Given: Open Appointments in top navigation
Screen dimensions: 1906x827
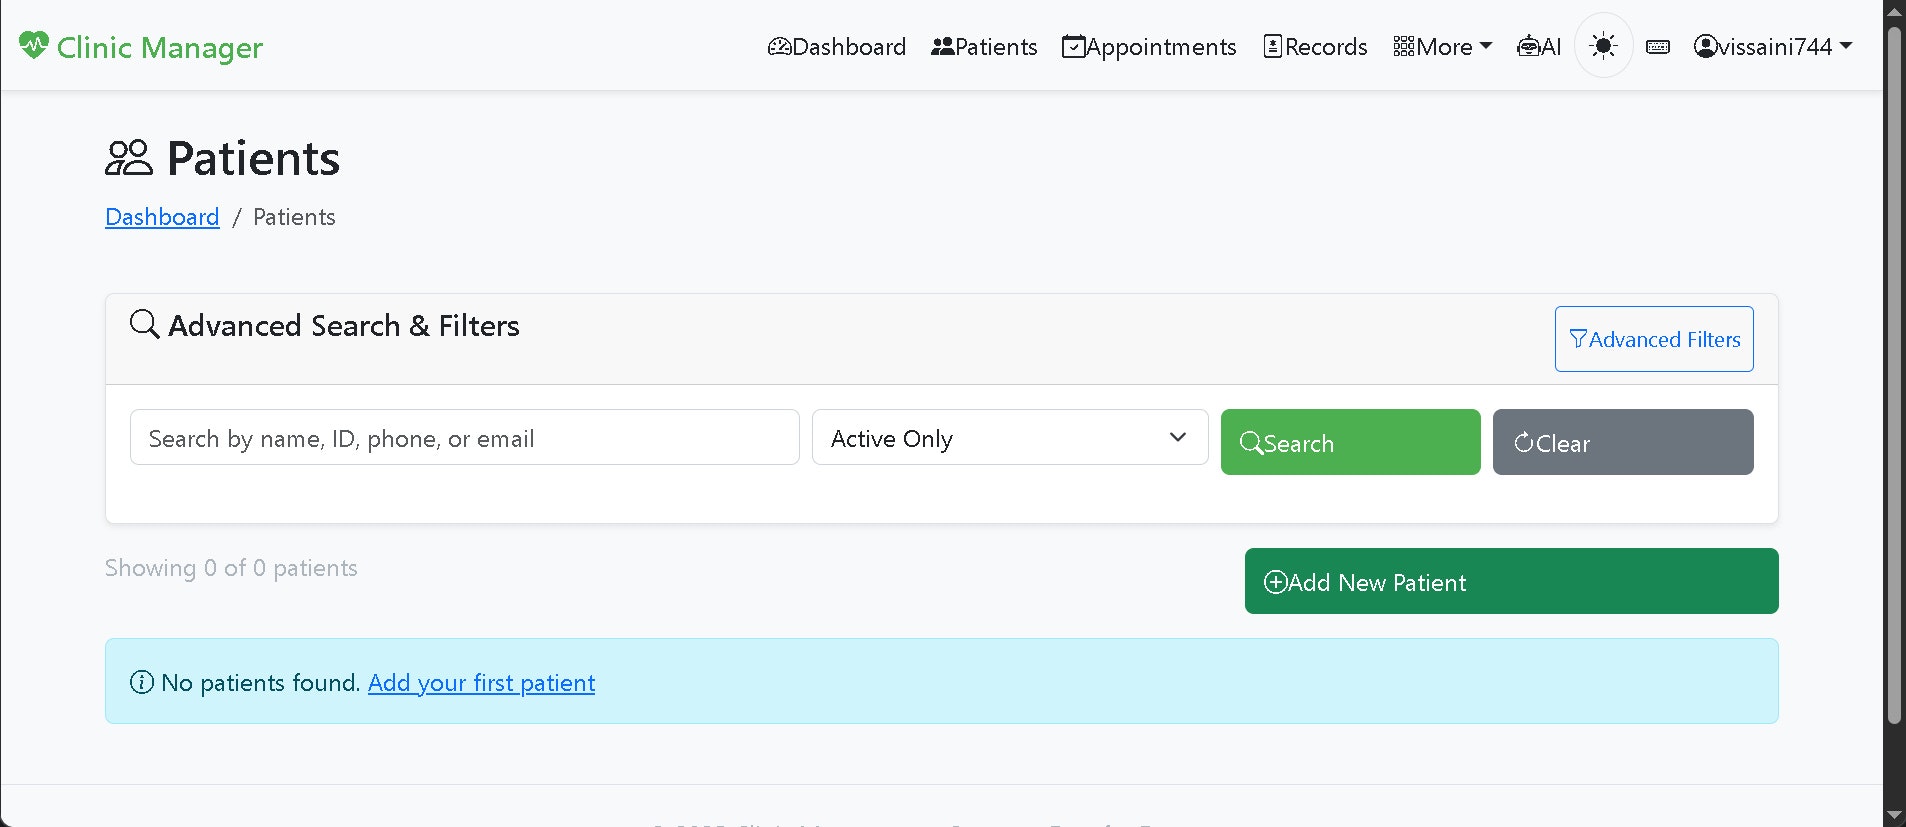Looking at the screenshot, I should [x=1149, y=47].
